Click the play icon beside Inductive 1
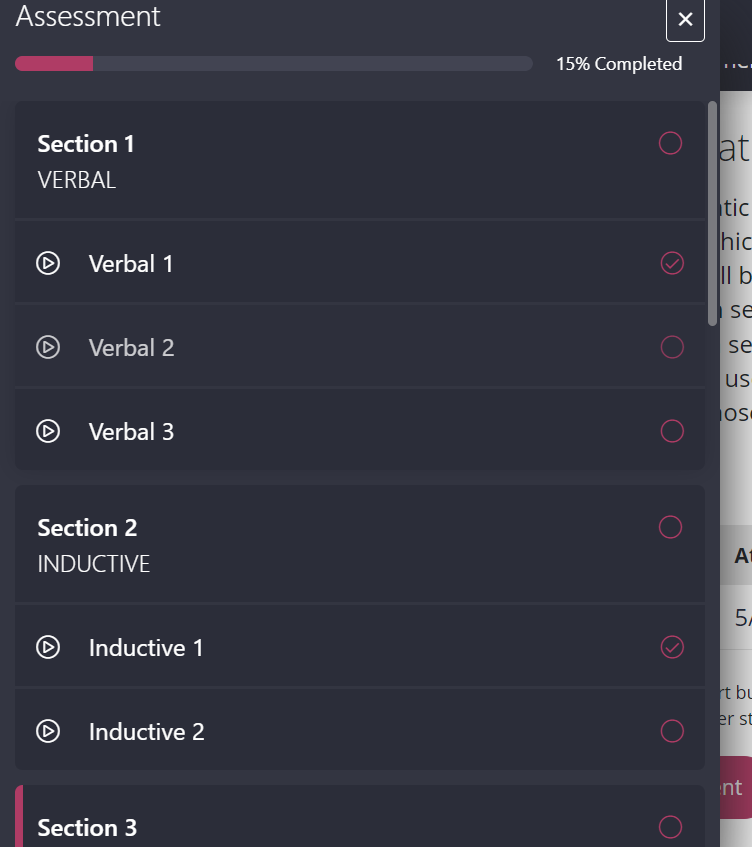752x847 pixels. tap(48, 647)
